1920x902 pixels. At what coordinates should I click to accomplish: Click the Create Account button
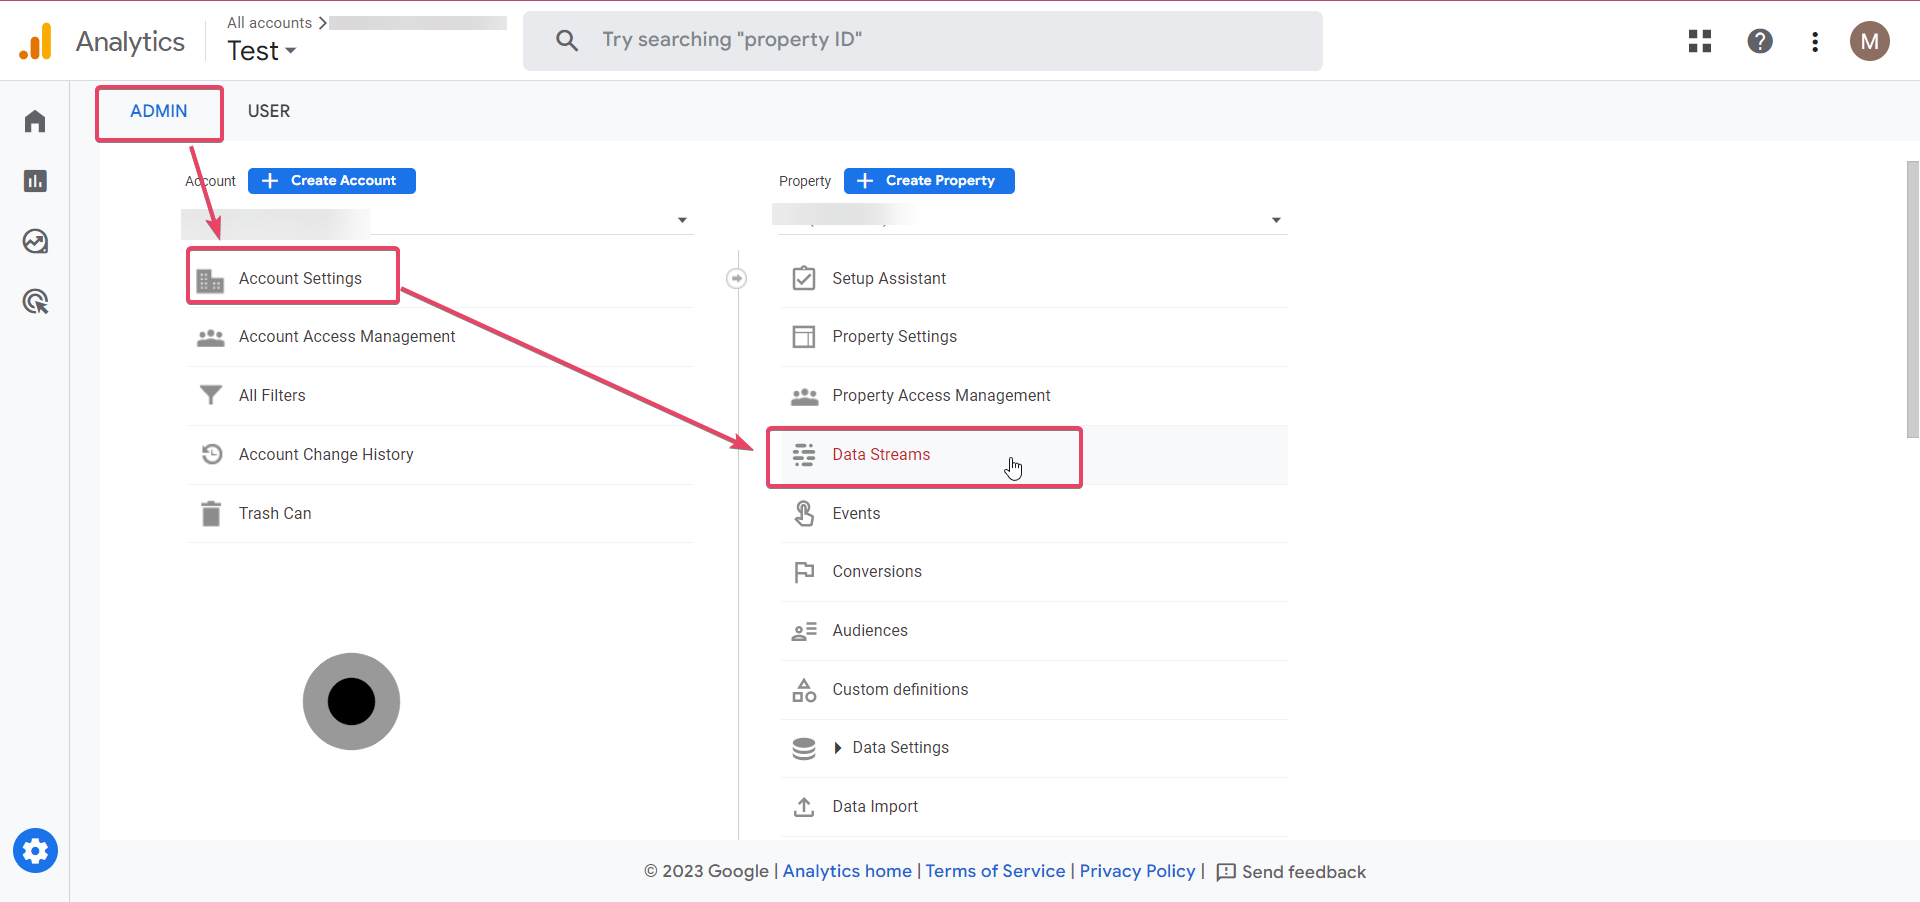point(332,181)
